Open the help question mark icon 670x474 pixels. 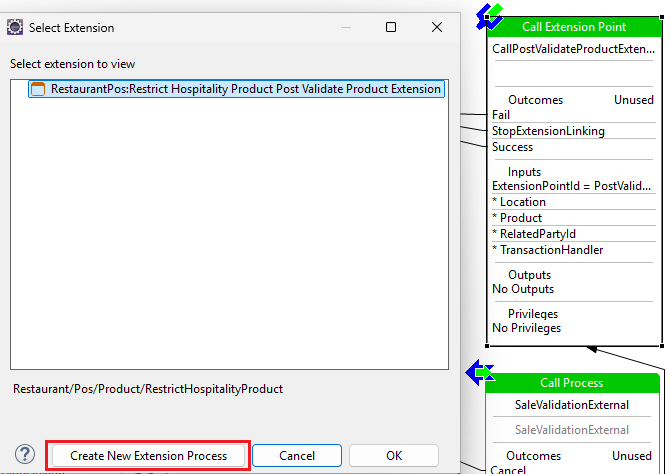coord(25,455)
